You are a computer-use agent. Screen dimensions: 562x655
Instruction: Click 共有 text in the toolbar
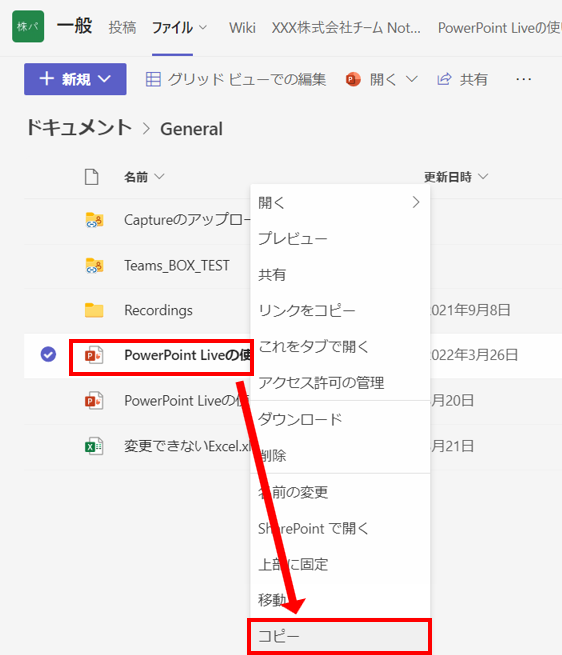coord(474,79)
